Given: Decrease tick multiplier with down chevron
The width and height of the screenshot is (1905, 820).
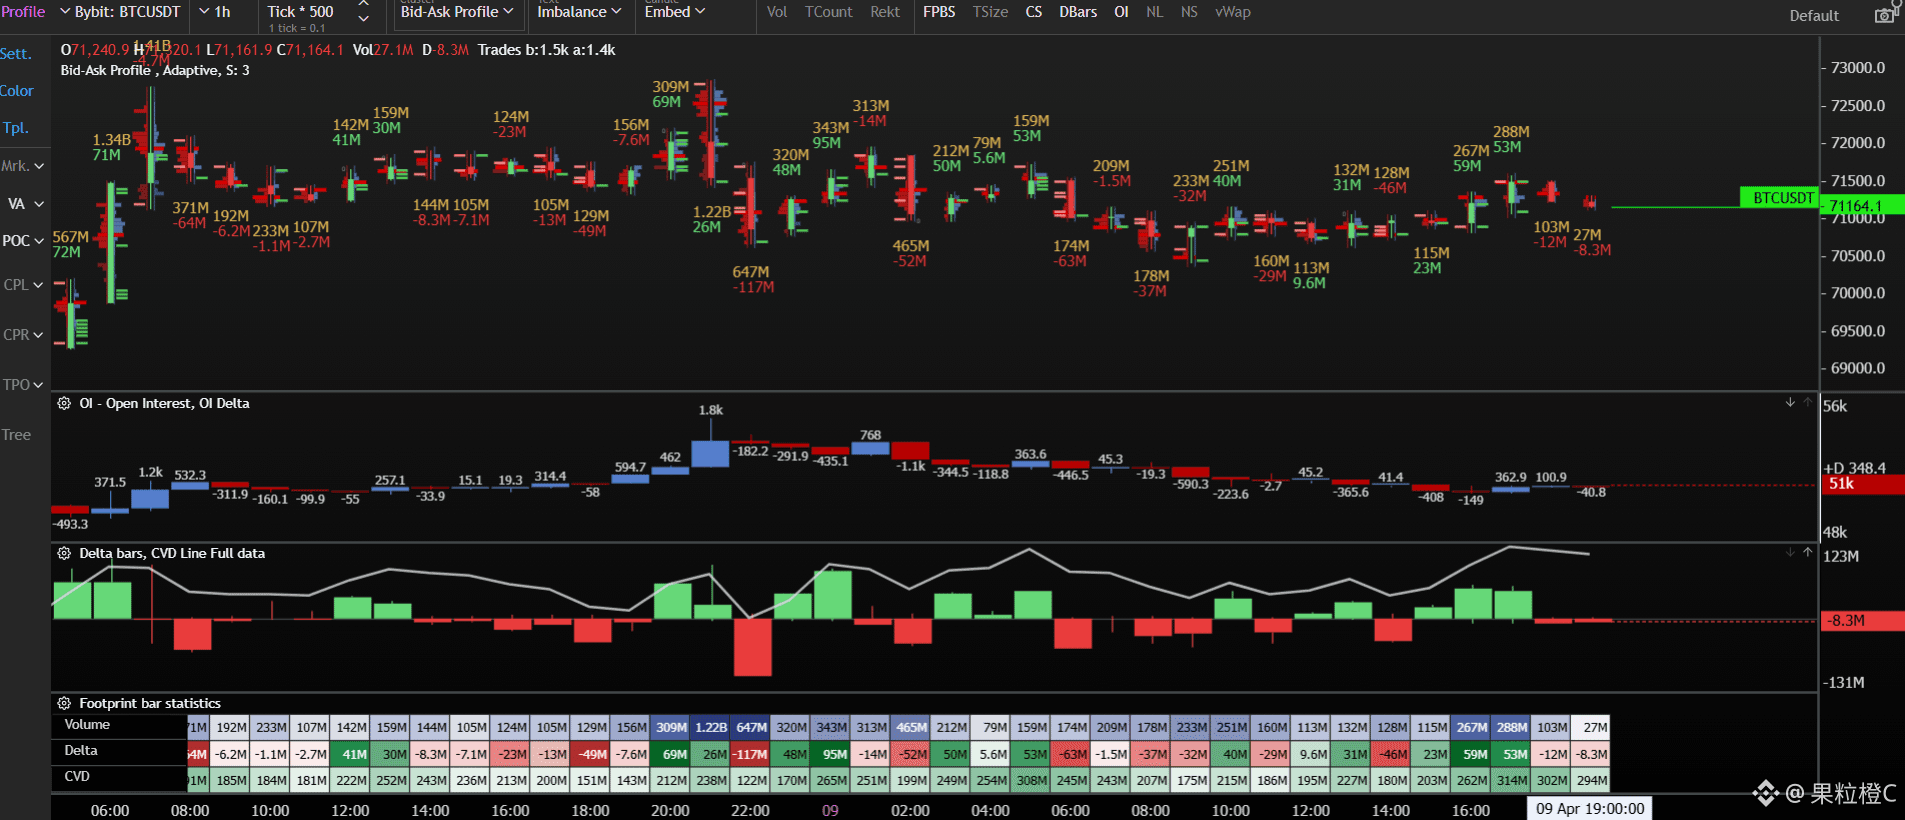Looking at the screenshot, I should tap(363, 19).
